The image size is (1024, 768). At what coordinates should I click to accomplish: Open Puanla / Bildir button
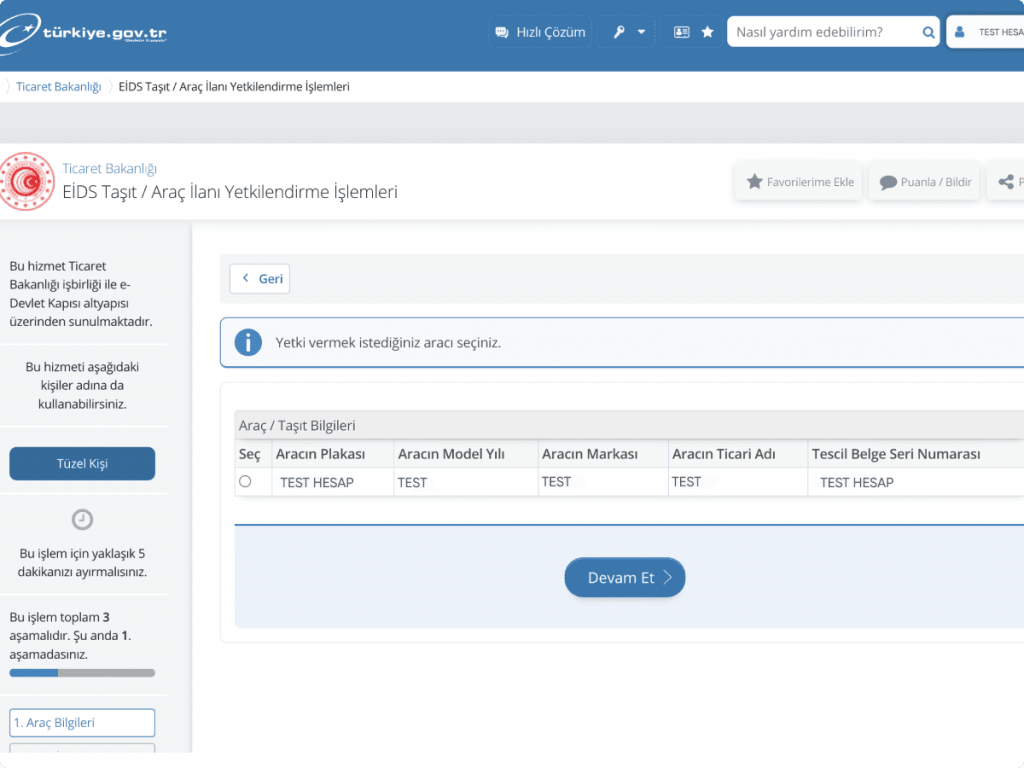(924, 182)
